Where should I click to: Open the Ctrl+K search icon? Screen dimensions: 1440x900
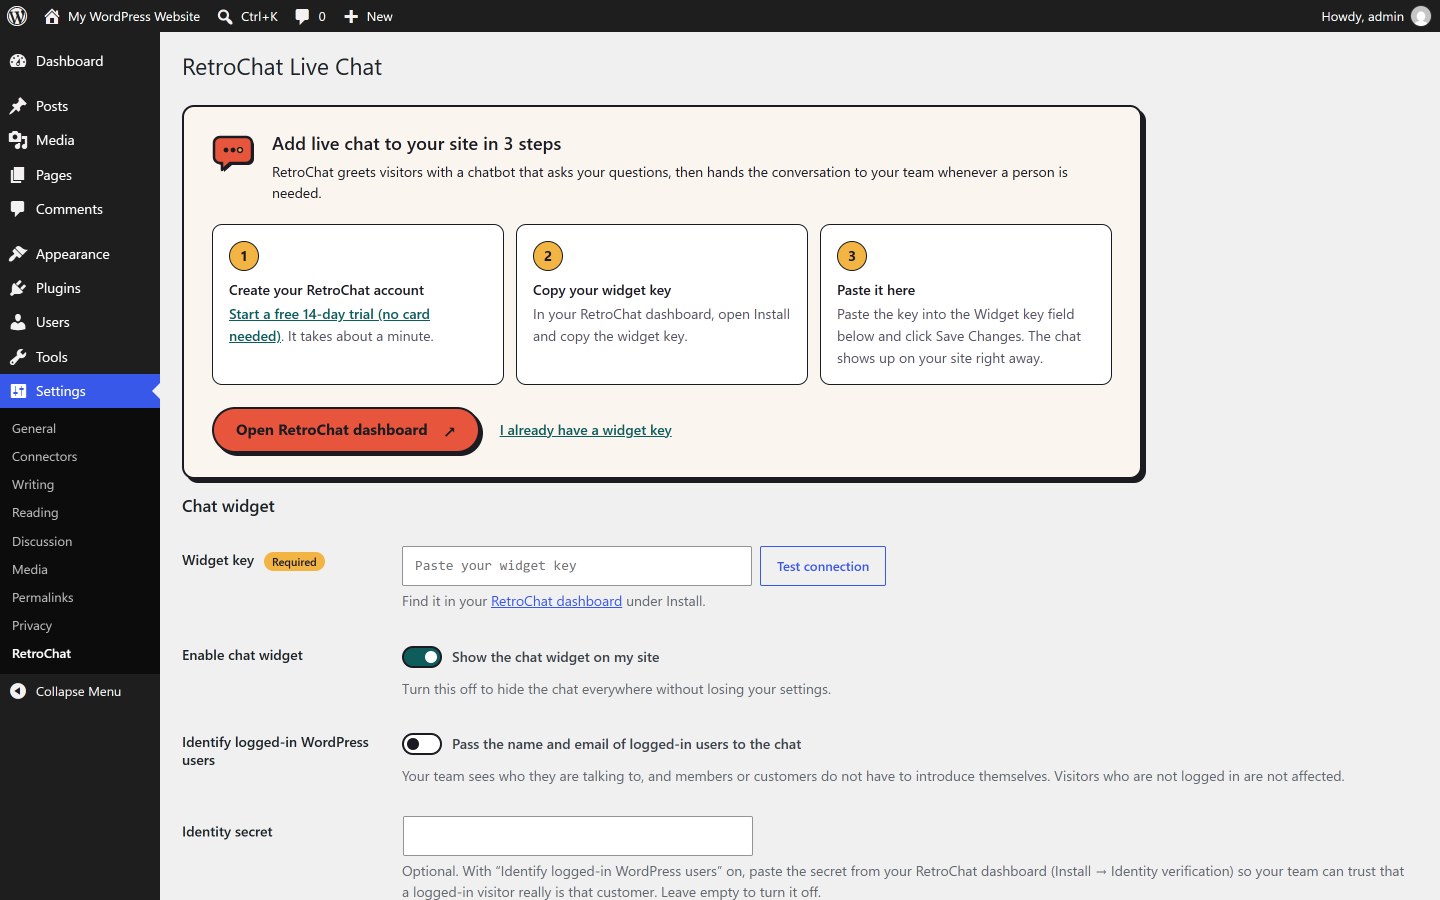225,16
